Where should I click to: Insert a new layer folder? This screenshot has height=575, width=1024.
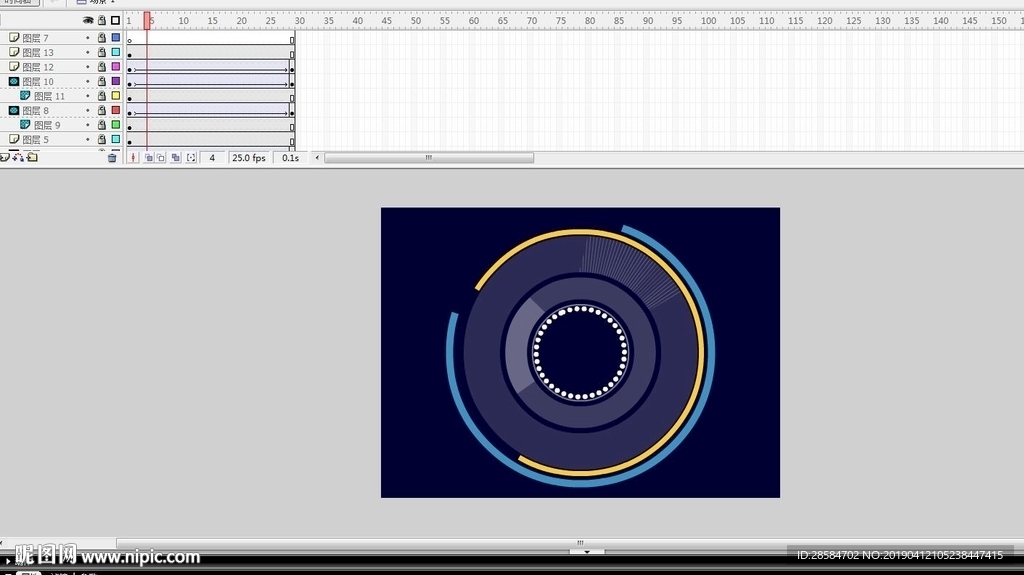click(32, 157)
